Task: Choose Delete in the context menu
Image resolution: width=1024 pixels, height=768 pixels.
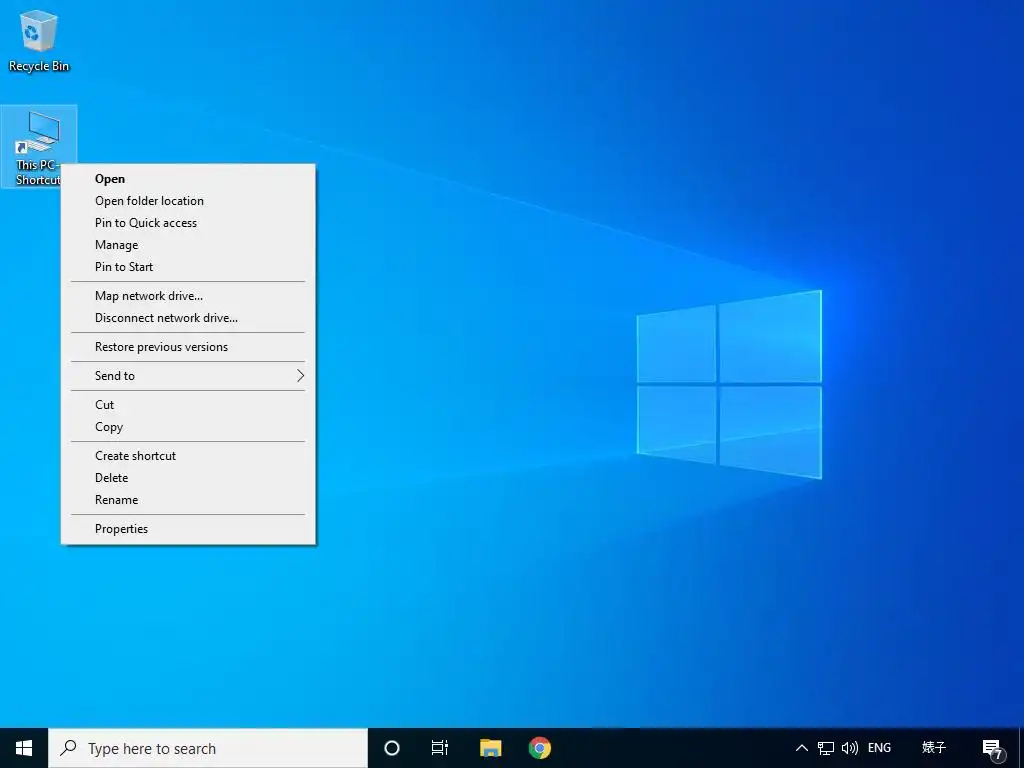Action: pos(188,478)
